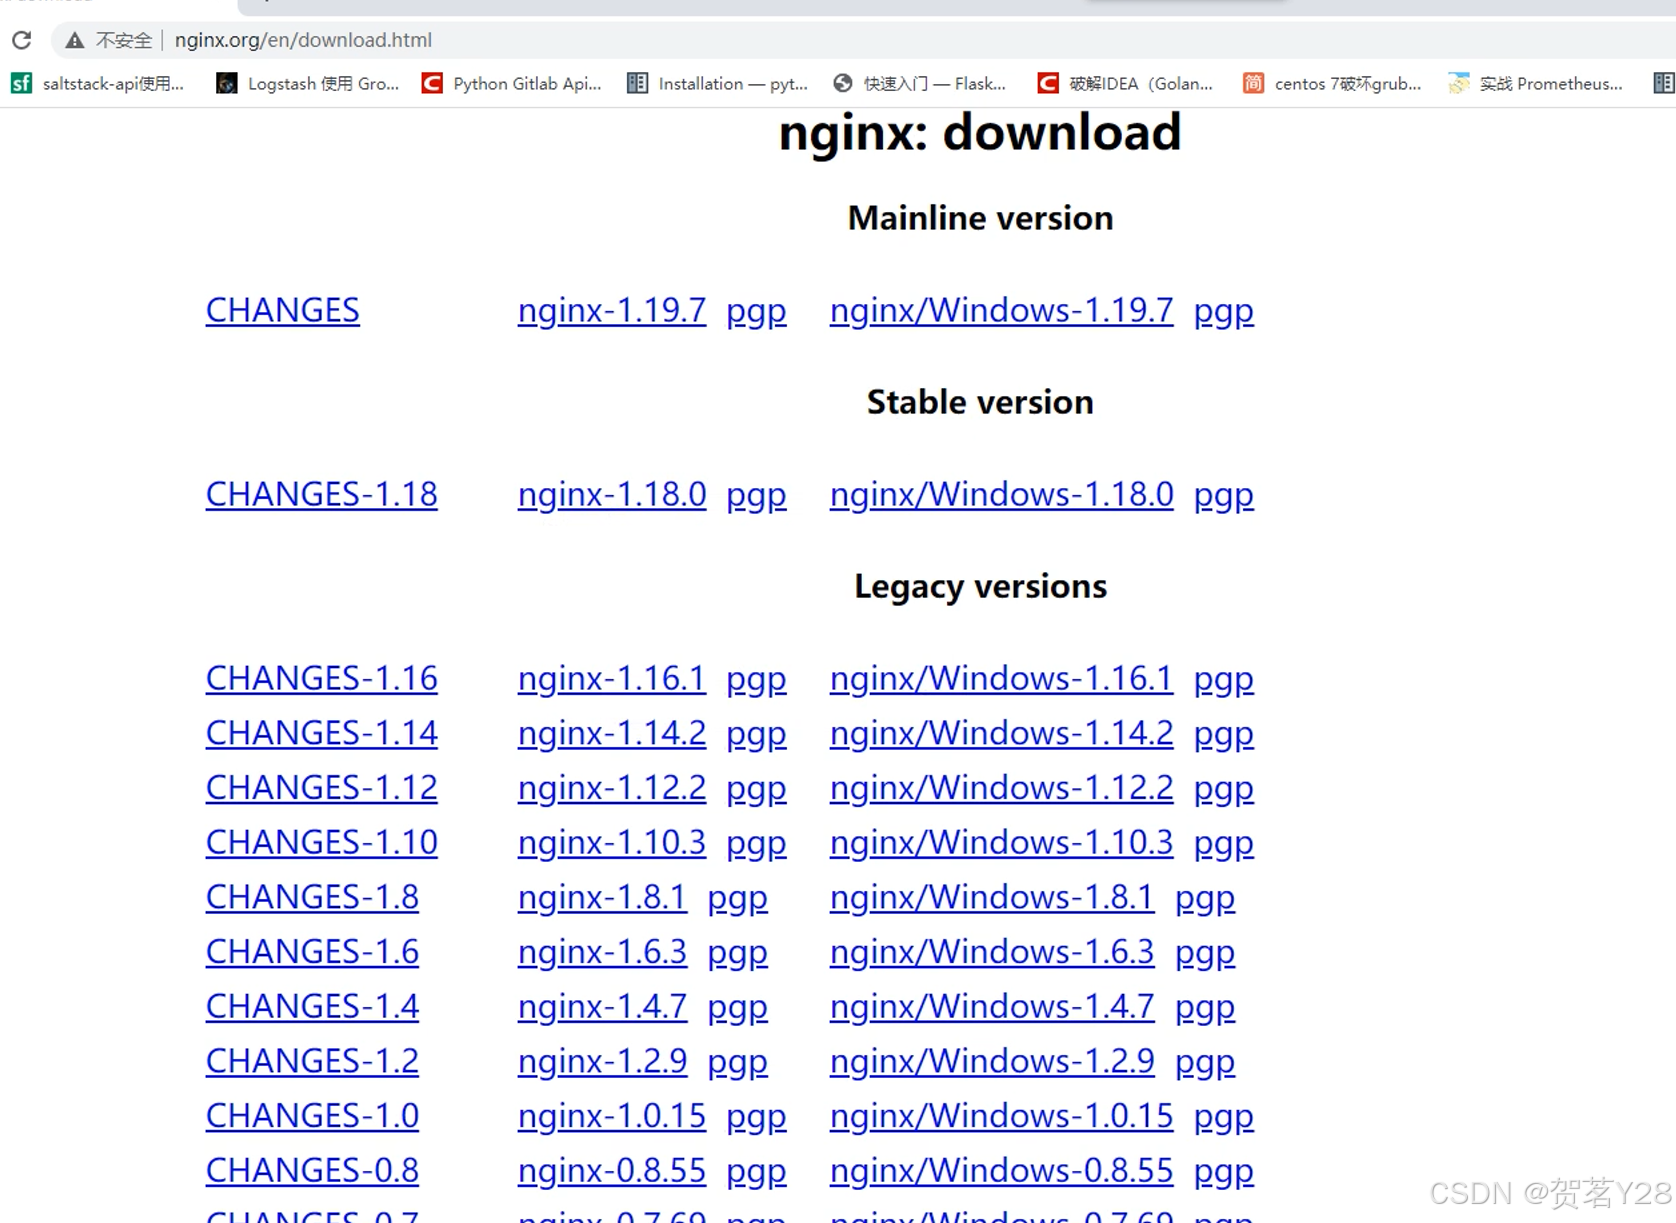Open pgp for nginx/Windows-1.18.0
This screenshot has height=1223, width=1676.
(x=1224, y=496)
